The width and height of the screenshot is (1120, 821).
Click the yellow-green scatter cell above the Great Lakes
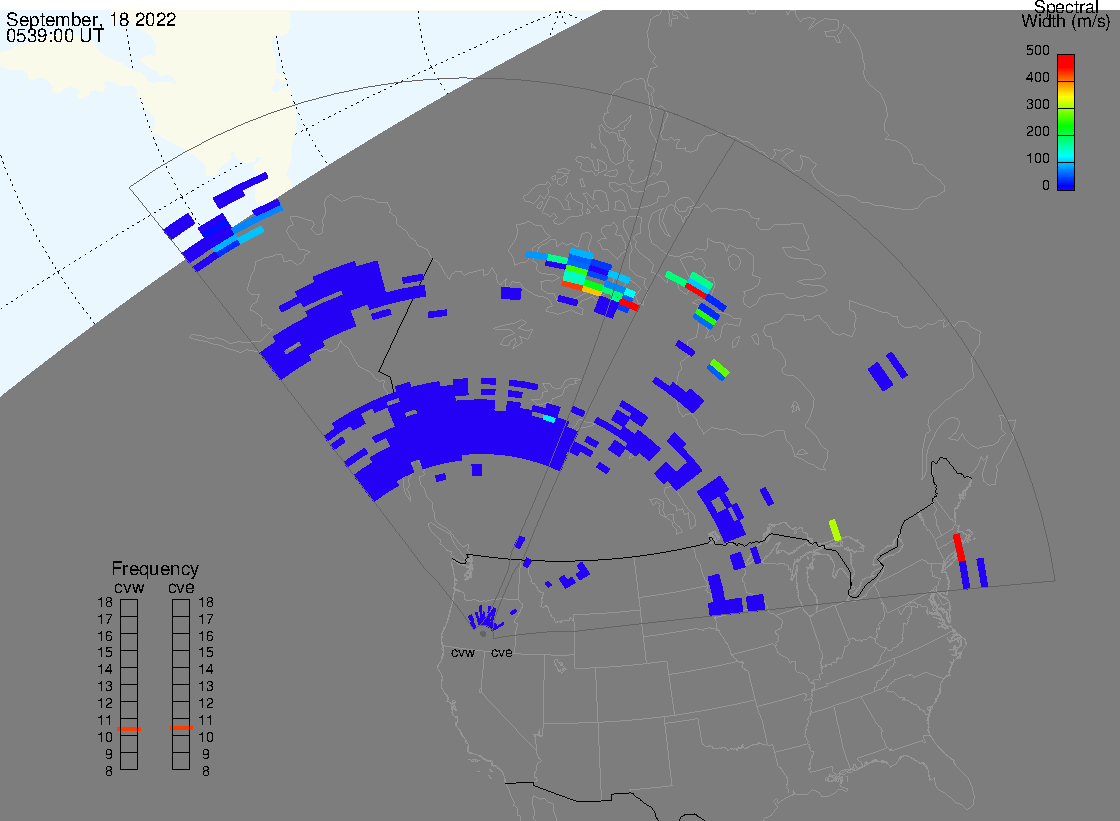coord(834,530)
